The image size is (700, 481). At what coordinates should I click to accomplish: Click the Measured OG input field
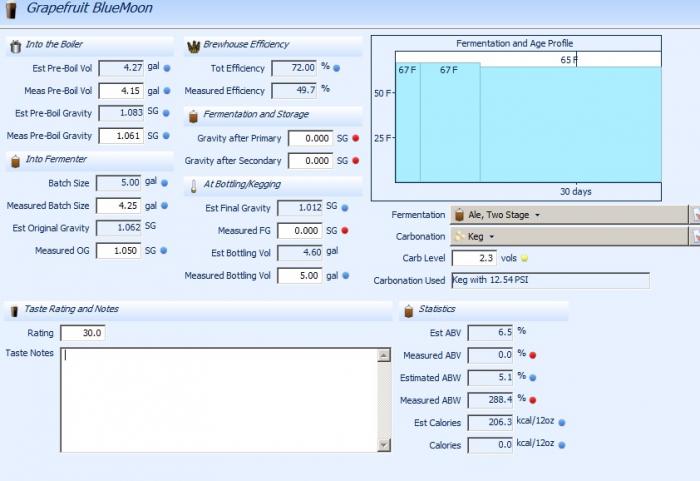point(119,251)
